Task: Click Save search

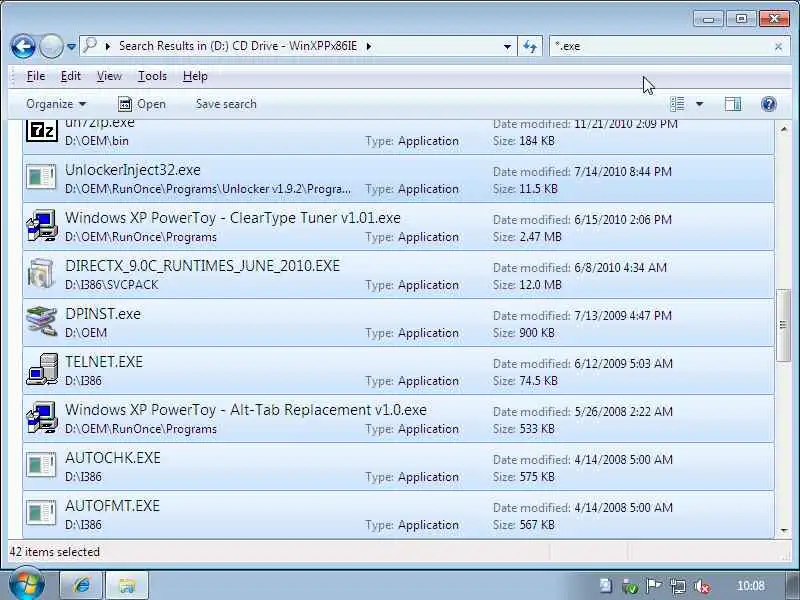Action: (226, 104)
